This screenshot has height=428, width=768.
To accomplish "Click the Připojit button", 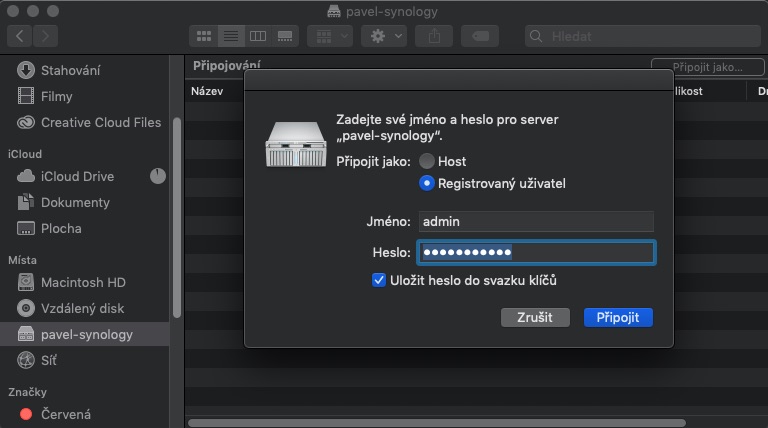I will (618, 317).
